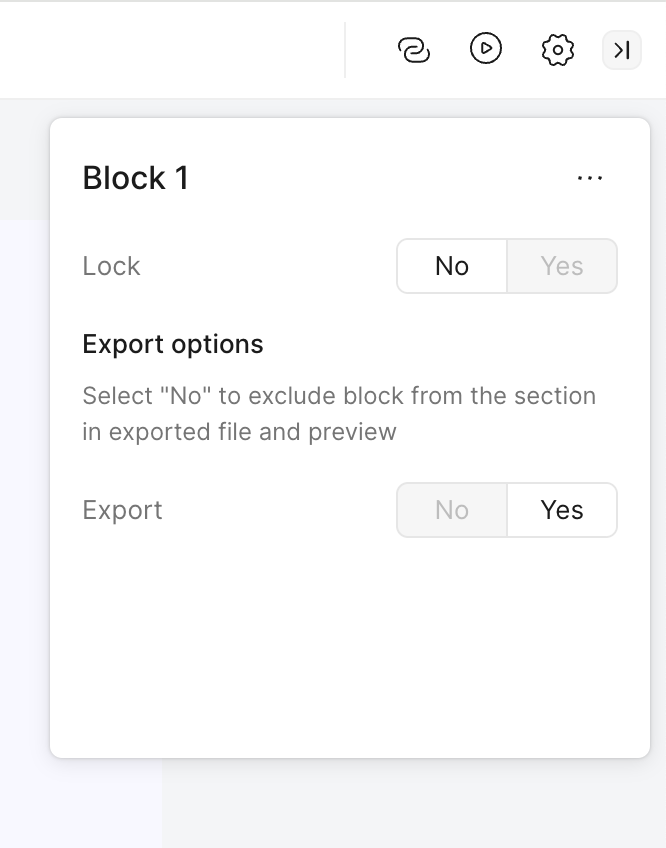Click the Export field label

(x=122, y=510)
